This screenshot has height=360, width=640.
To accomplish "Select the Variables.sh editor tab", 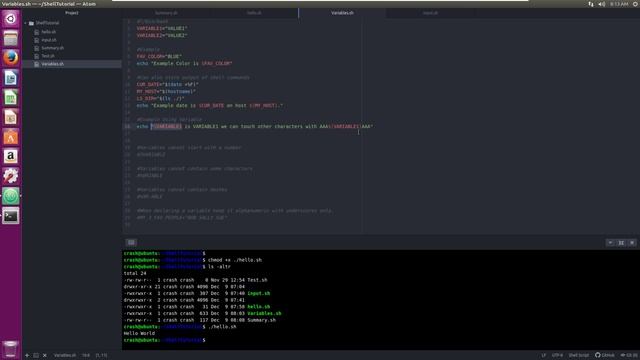I will click(342, 13).
